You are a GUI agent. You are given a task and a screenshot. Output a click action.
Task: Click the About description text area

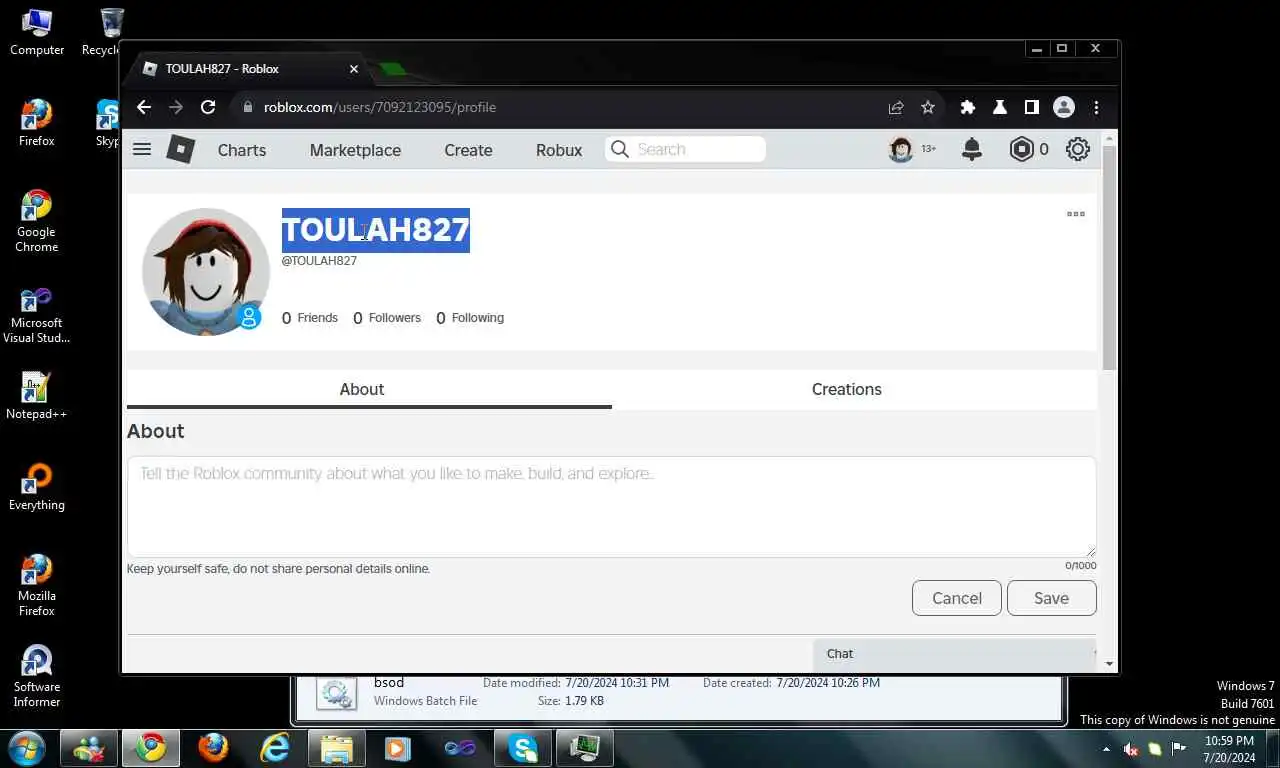[611, 507]
